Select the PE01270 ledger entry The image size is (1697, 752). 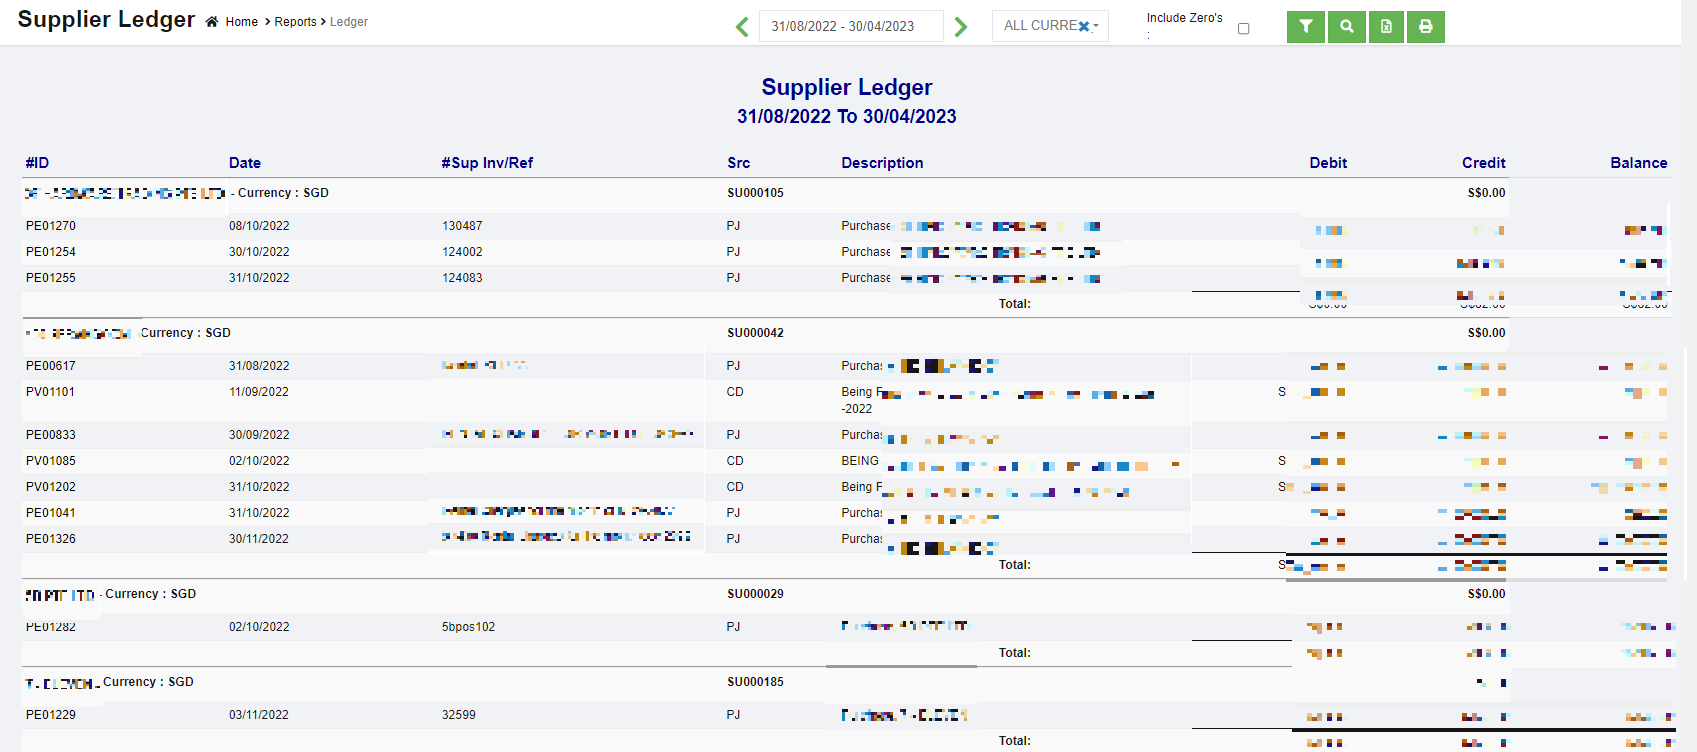coord(51,226)
